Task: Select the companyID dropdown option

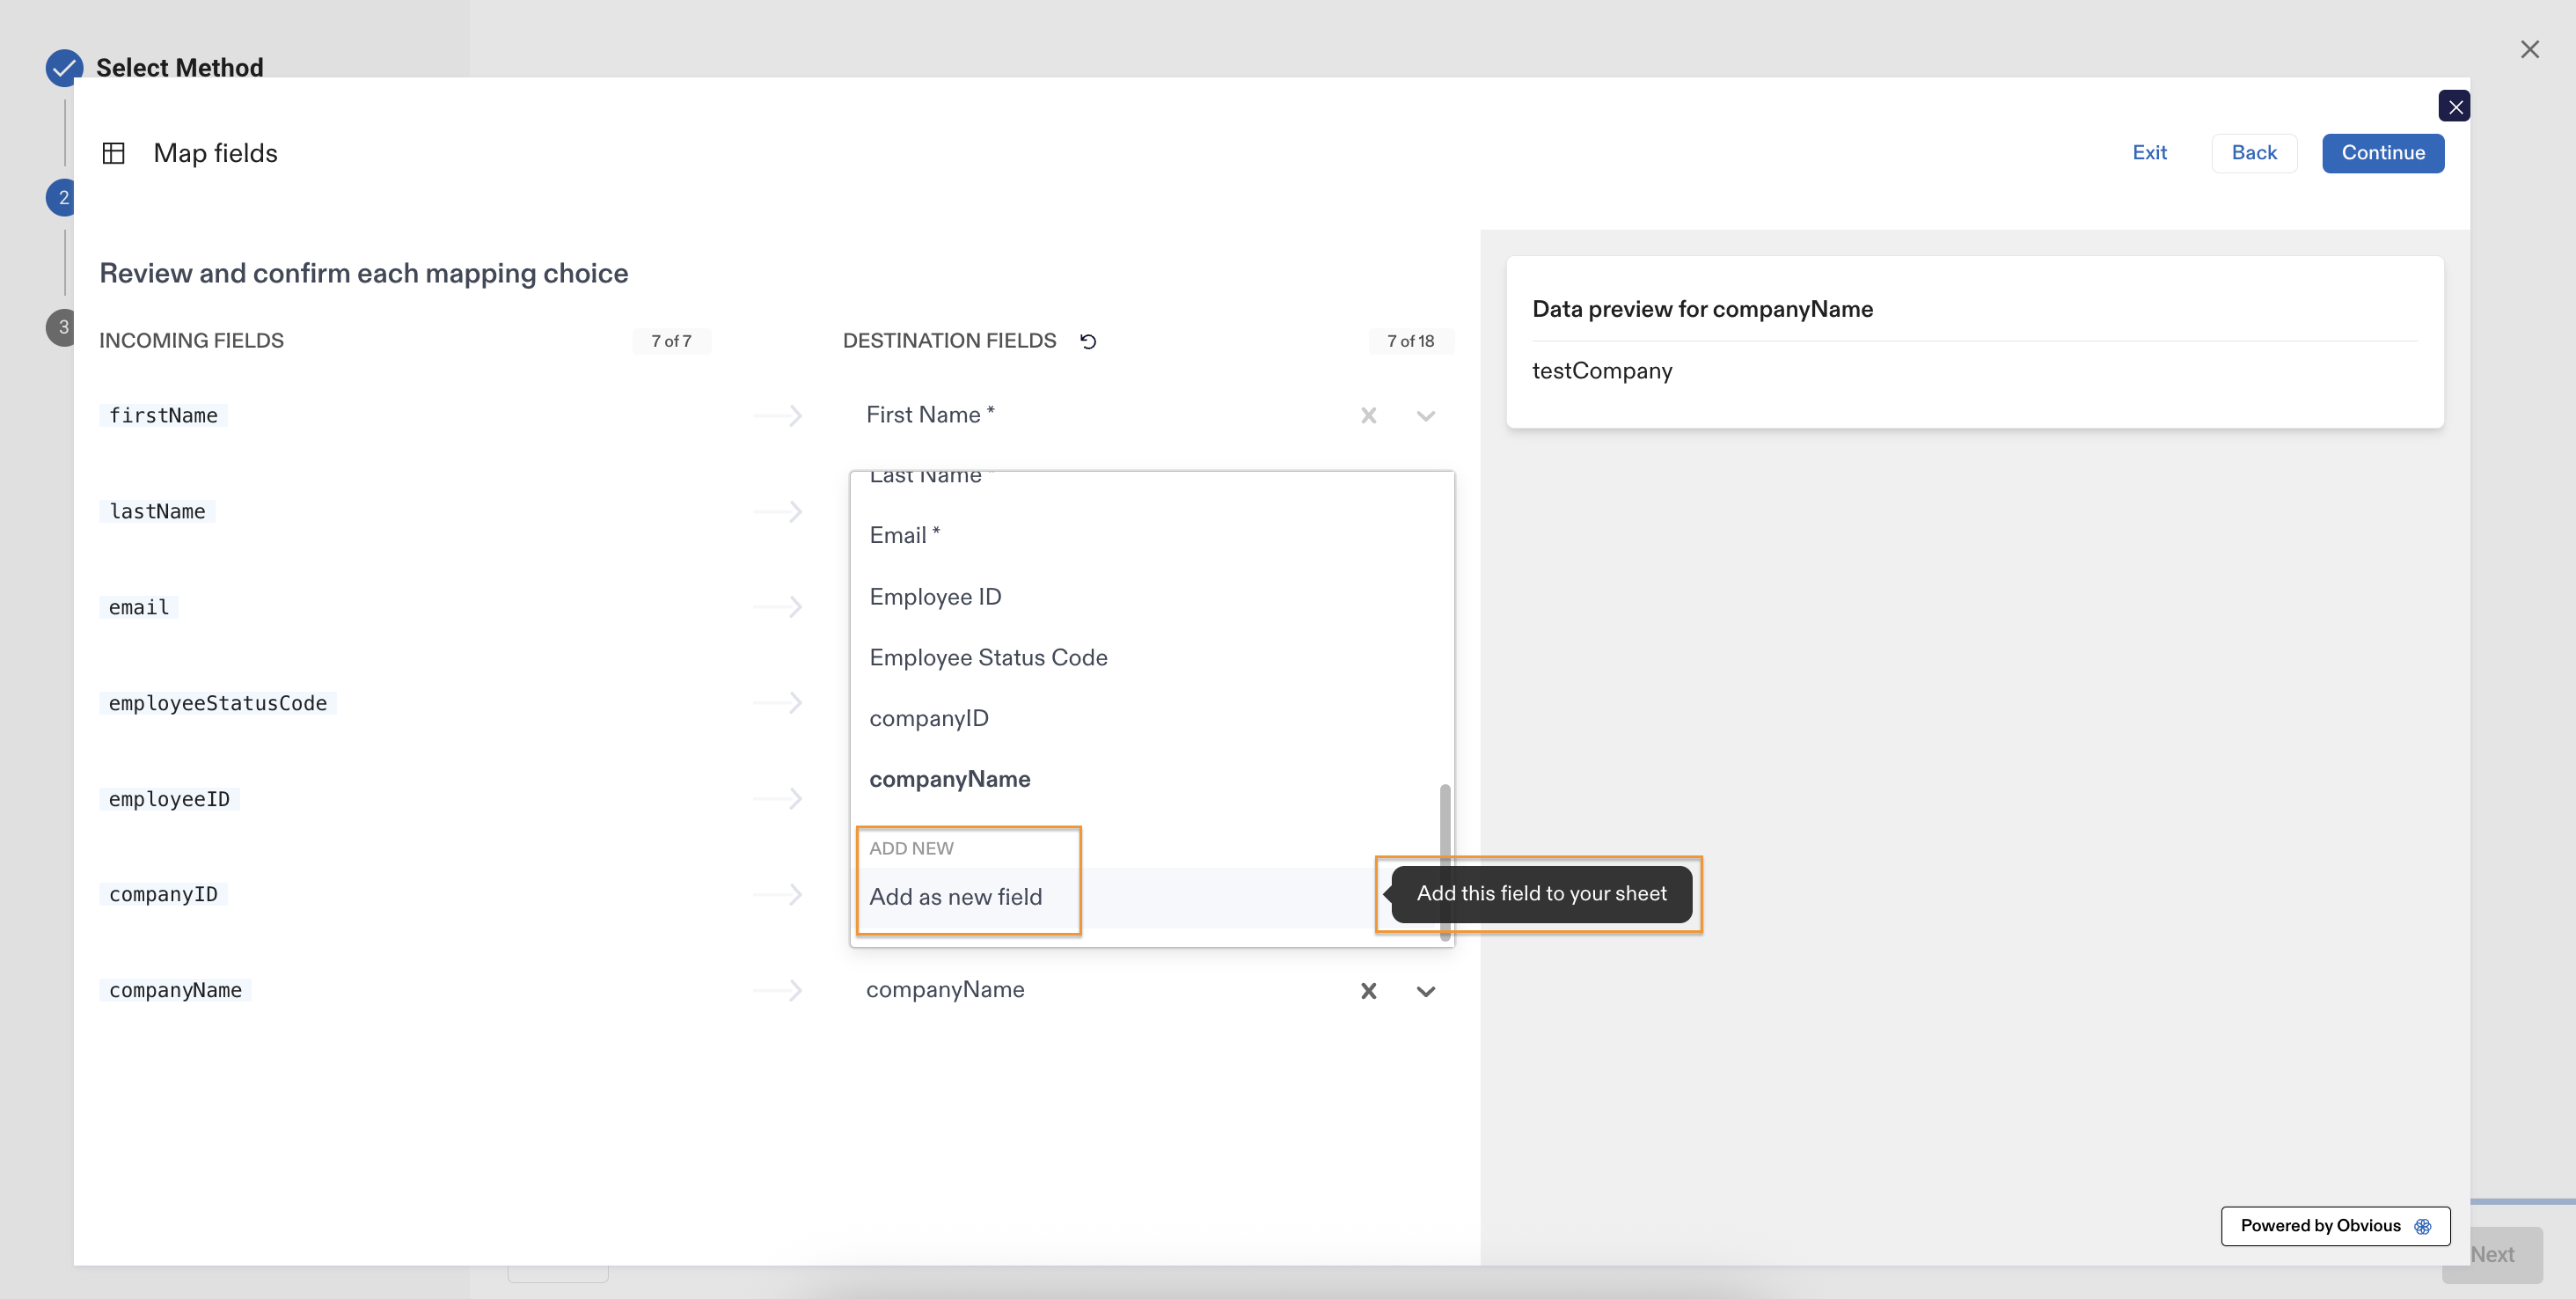Action: pos(928,718)
